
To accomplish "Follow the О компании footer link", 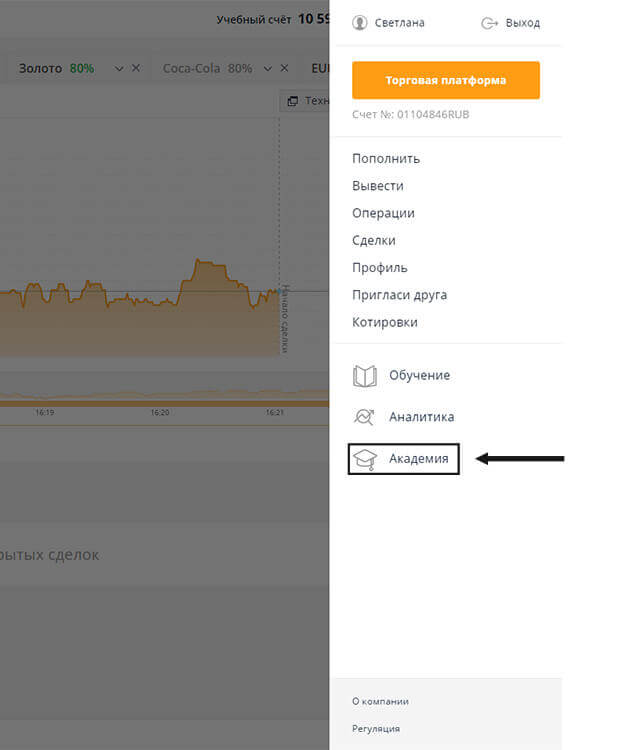I will (380, 701).
